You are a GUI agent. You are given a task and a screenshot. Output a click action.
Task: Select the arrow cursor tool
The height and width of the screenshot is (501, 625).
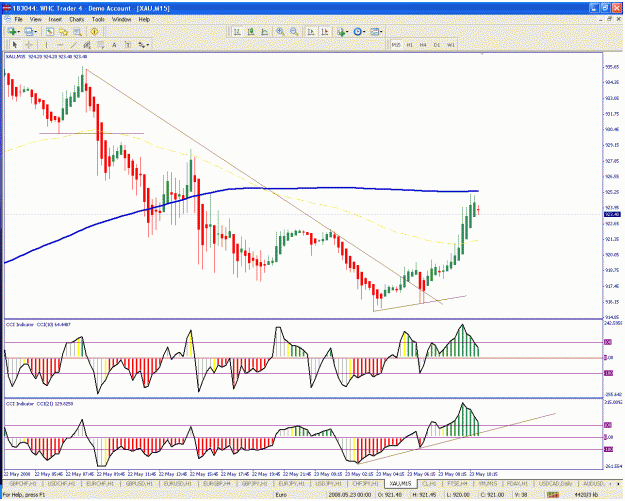[x=15, y=45]
